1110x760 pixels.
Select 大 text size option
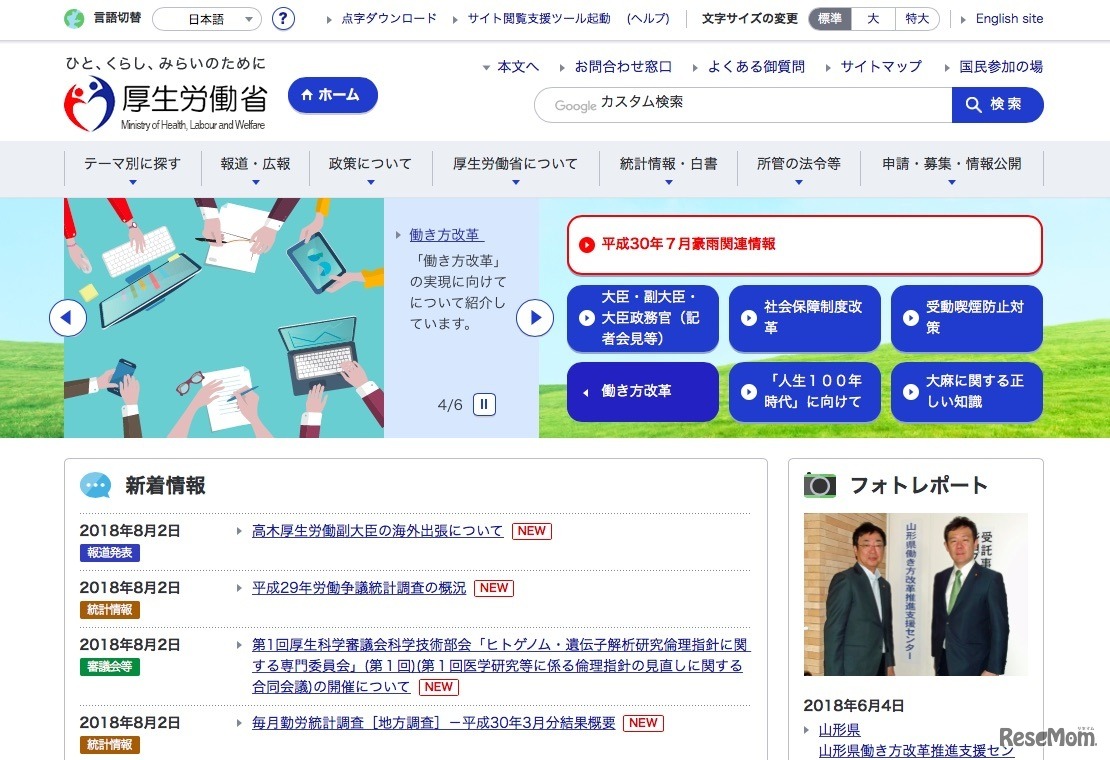click(872, 18)
